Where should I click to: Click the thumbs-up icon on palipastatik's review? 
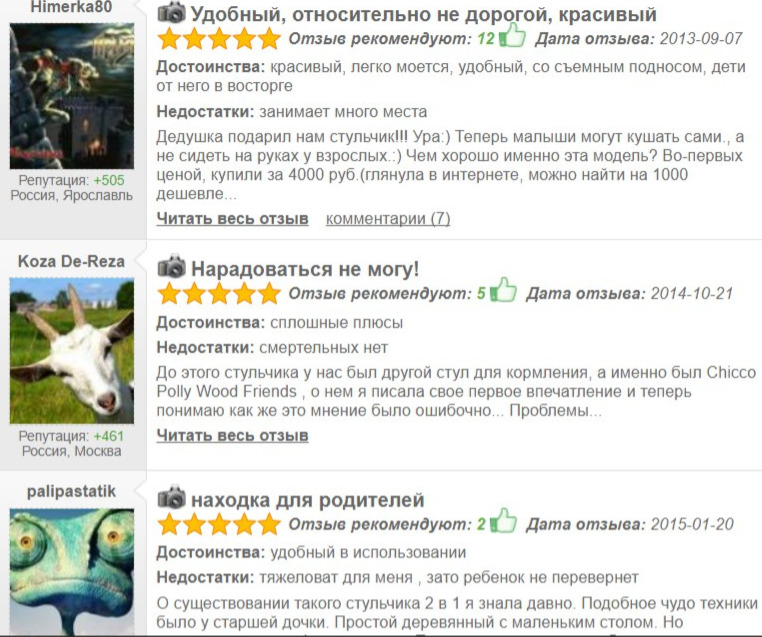pyautogui.click(x=503, y=521)
